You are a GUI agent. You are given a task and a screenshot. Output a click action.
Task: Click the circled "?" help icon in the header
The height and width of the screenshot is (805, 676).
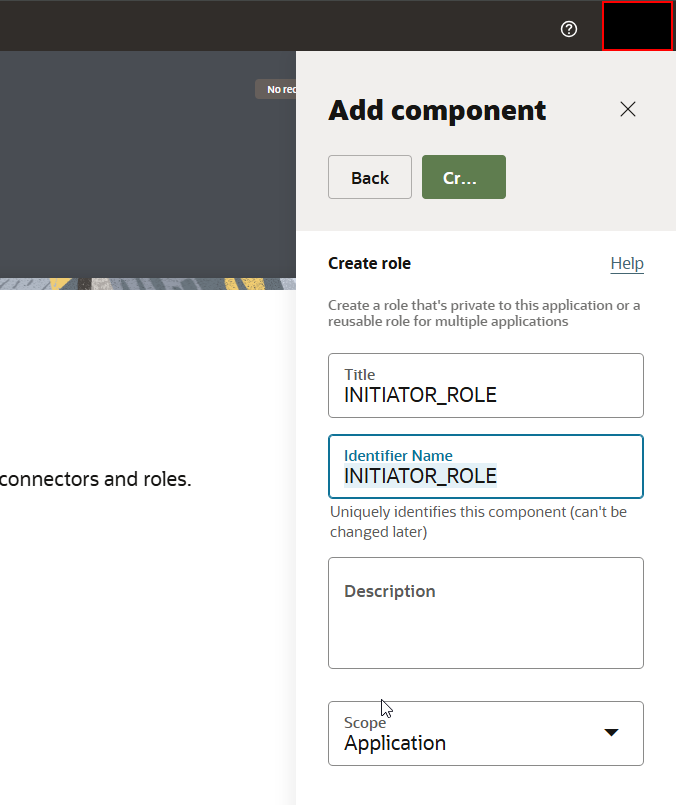[x=569, y=29]
